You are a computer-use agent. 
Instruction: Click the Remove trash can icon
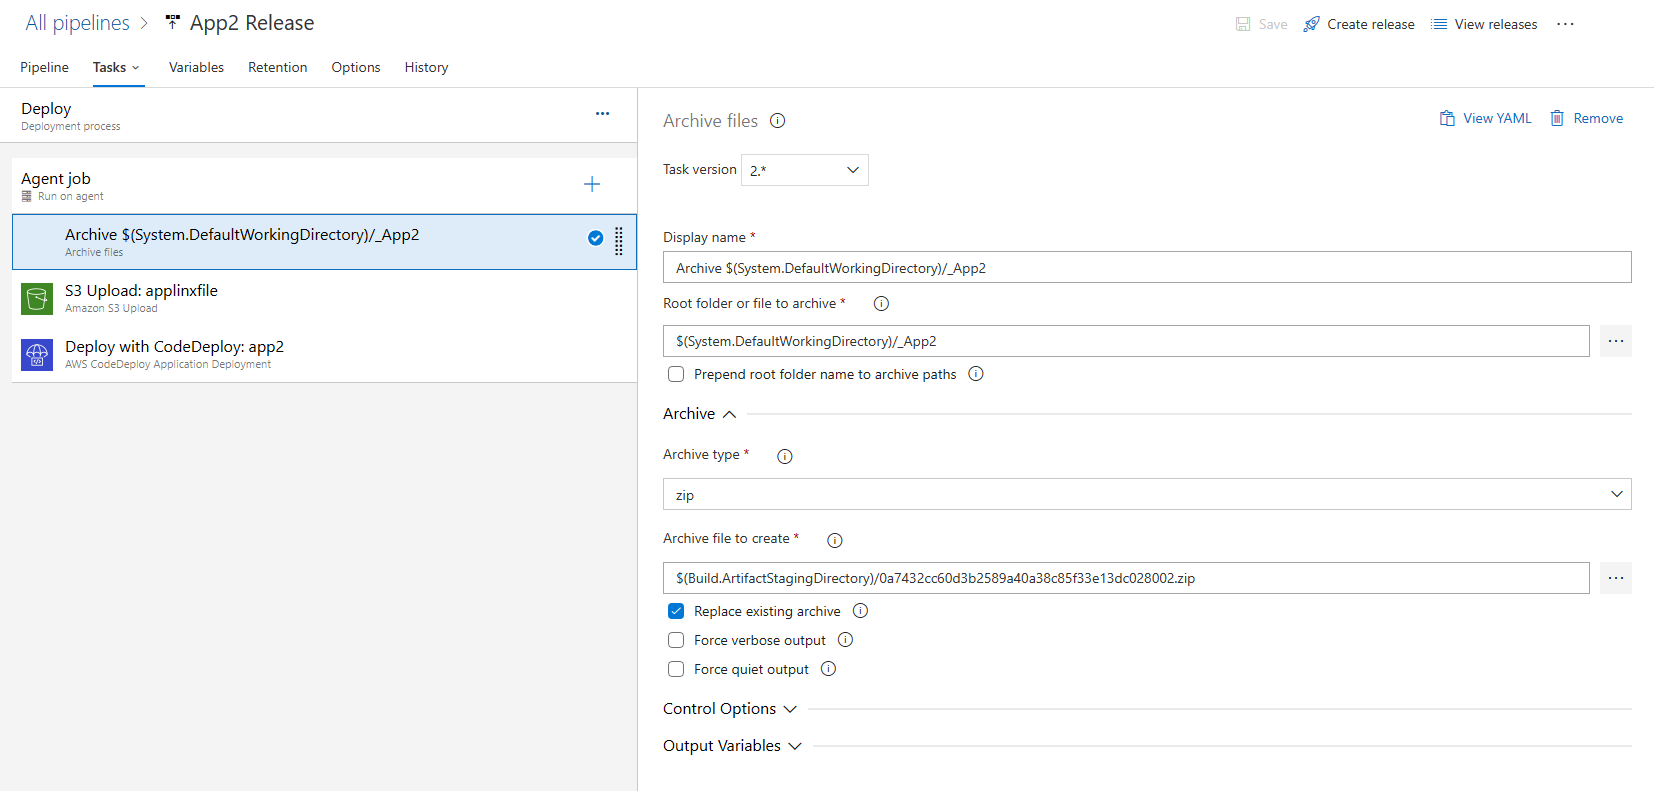pos(1557,118)
